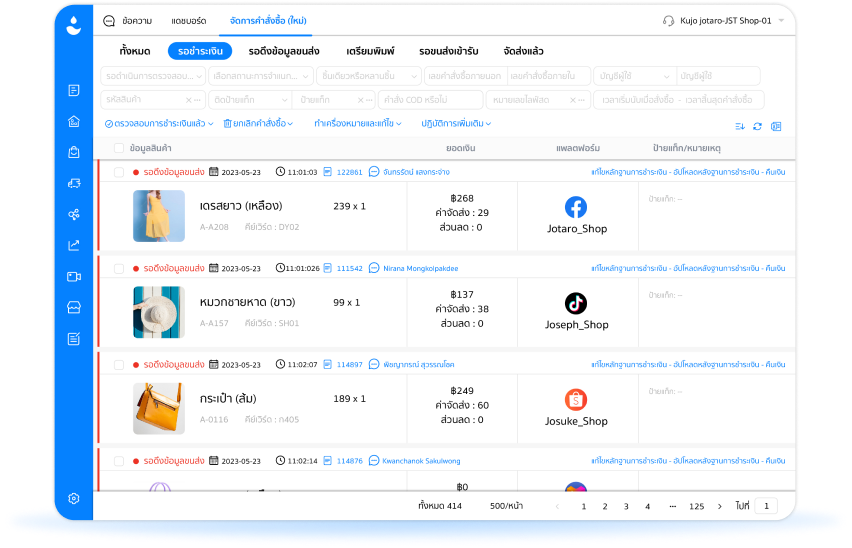
Task: Click the order note icon beside 122861
Action: [x=328, y=172]
